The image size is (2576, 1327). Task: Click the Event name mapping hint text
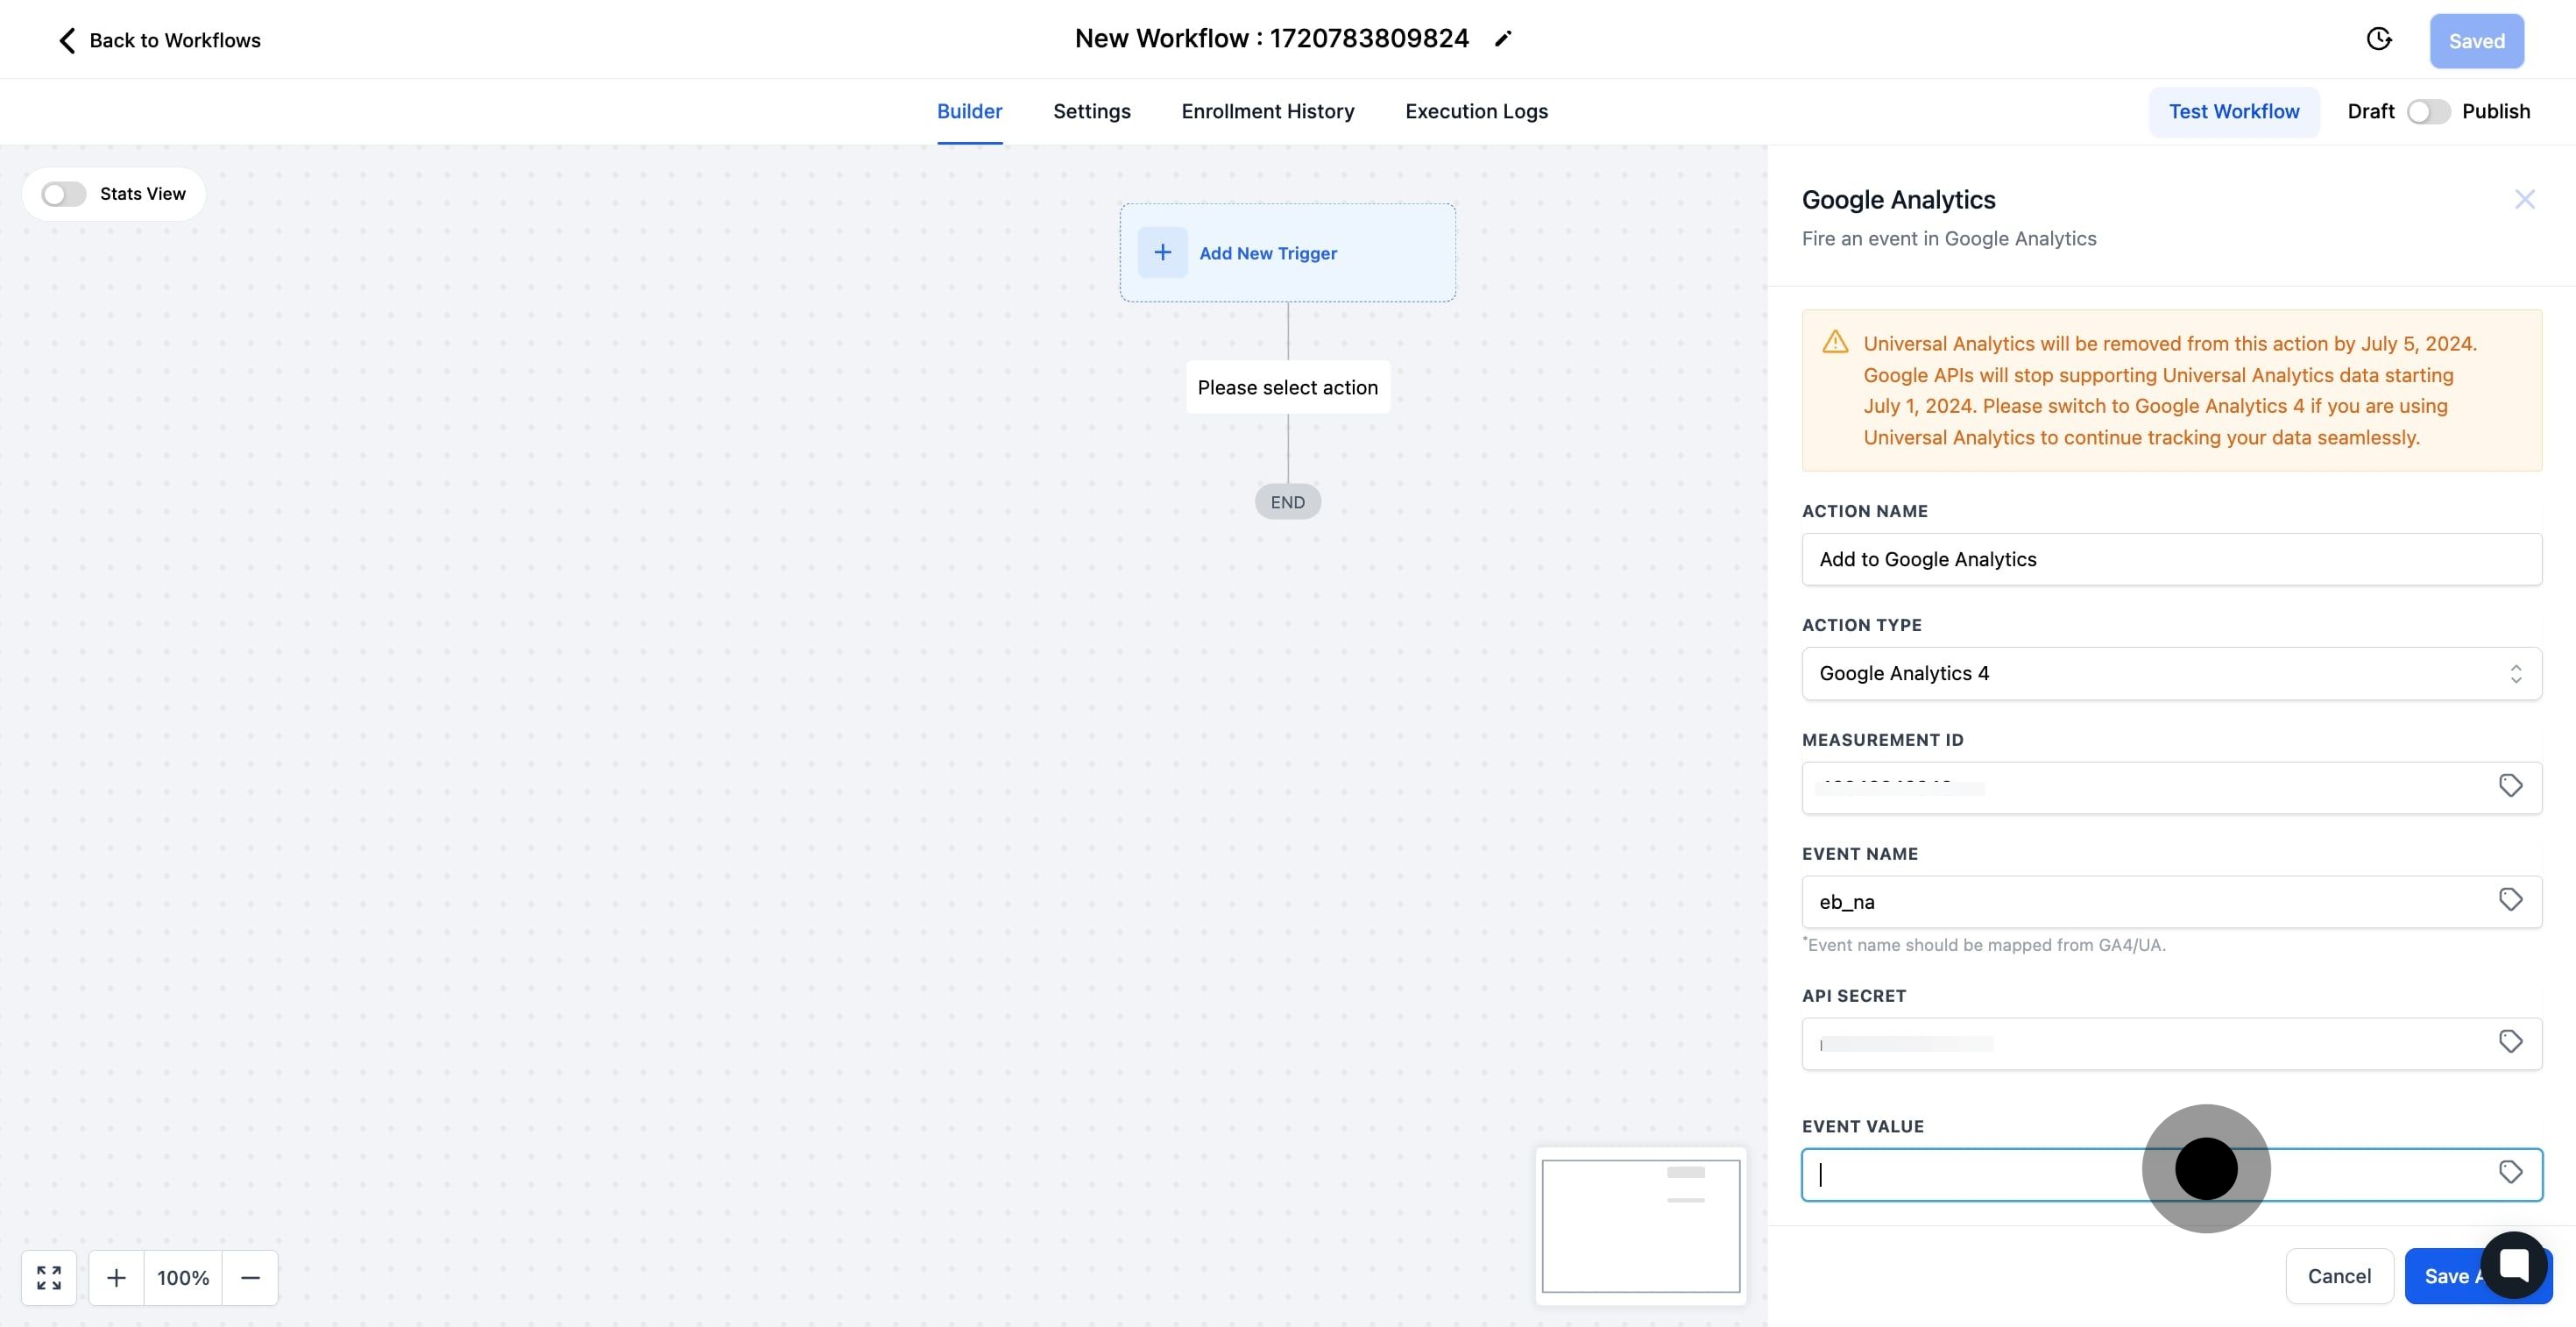point(1984,945)
